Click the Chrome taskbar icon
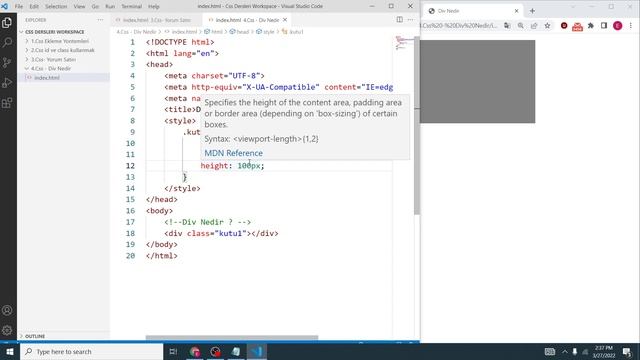 click(x=195, y=351)
